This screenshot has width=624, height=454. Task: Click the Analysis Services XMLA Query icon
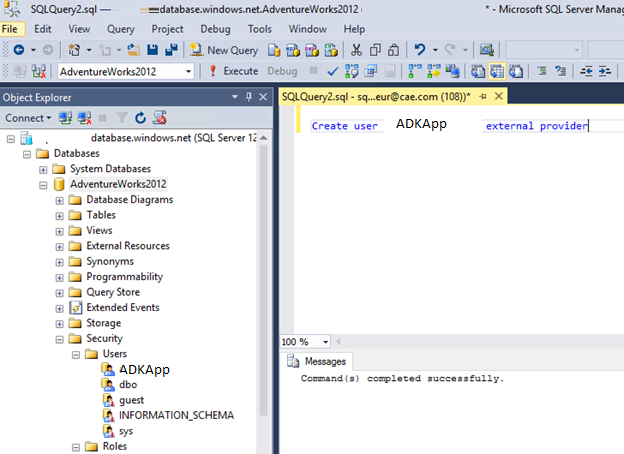click(x=331, y=51)
